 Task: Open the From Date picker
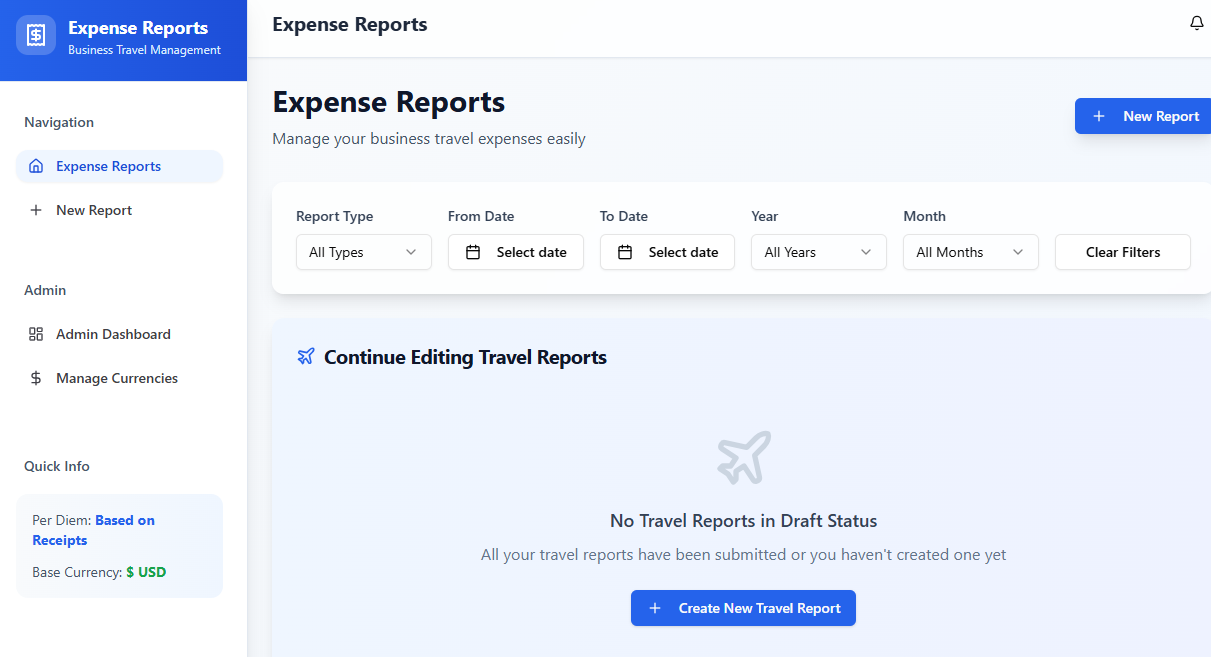coord(516,252)
